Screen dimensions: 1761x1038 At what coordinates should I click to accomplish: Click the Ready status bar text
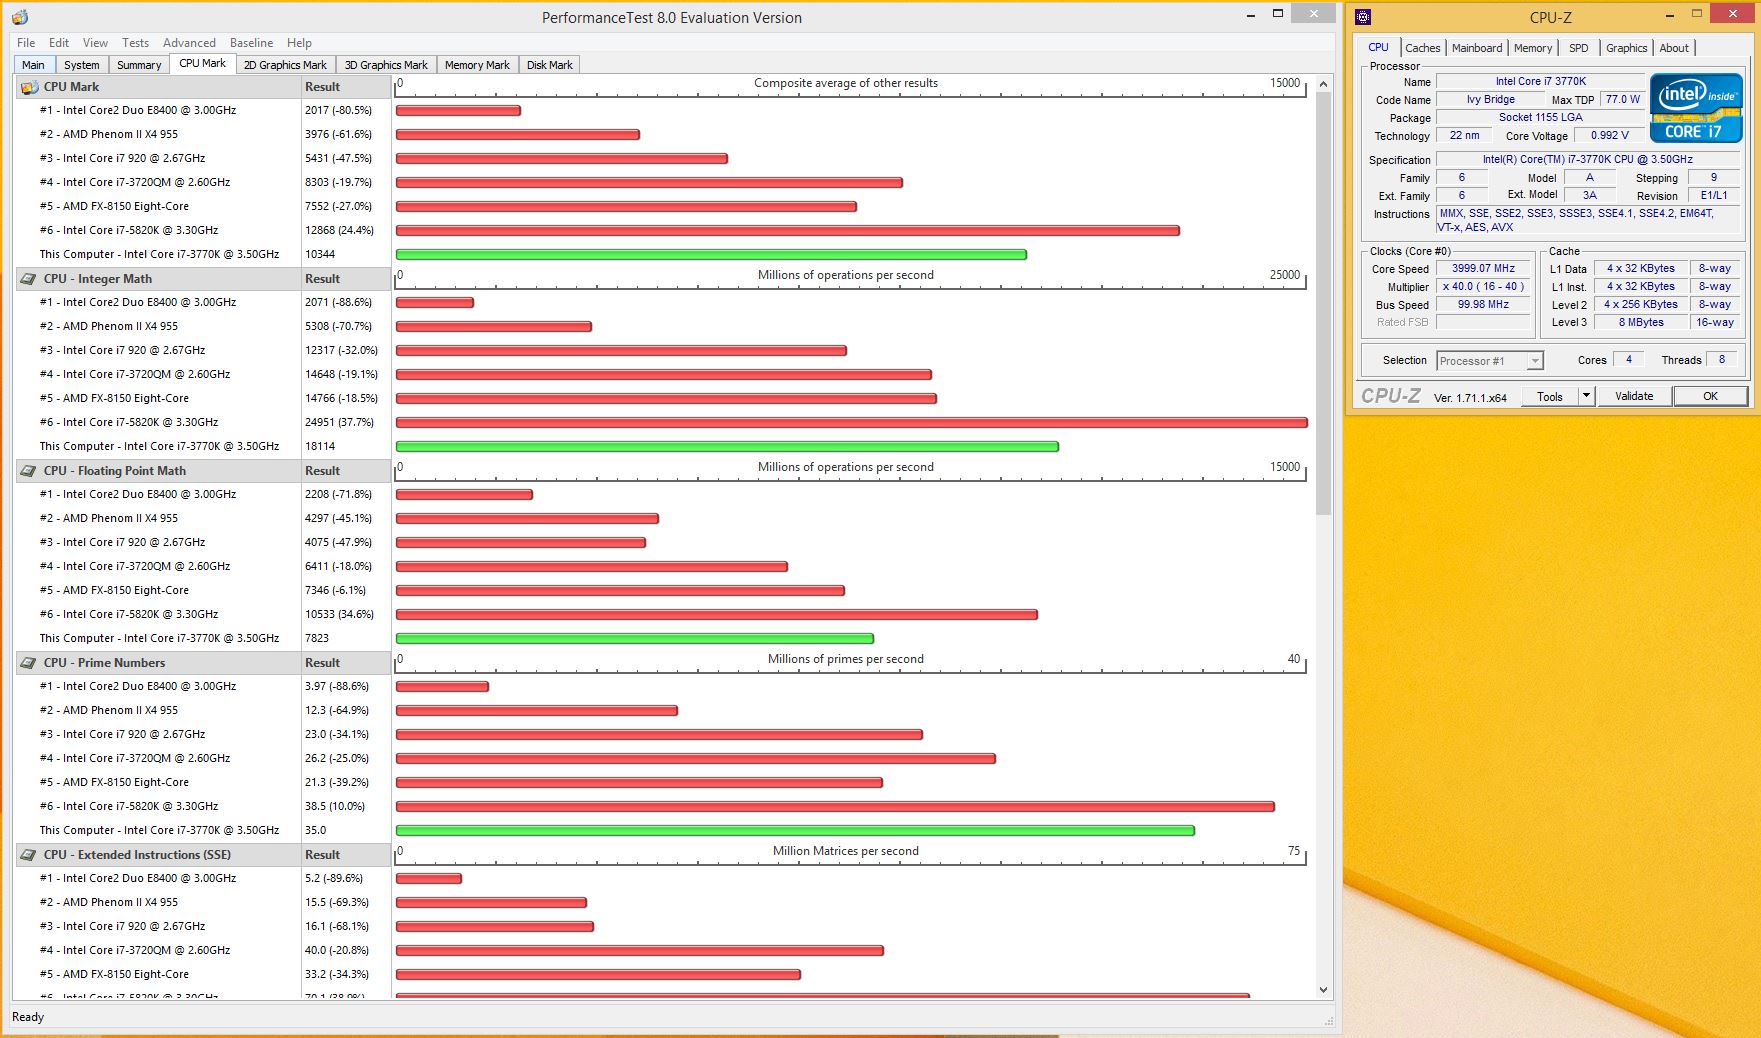[28, 1017]
